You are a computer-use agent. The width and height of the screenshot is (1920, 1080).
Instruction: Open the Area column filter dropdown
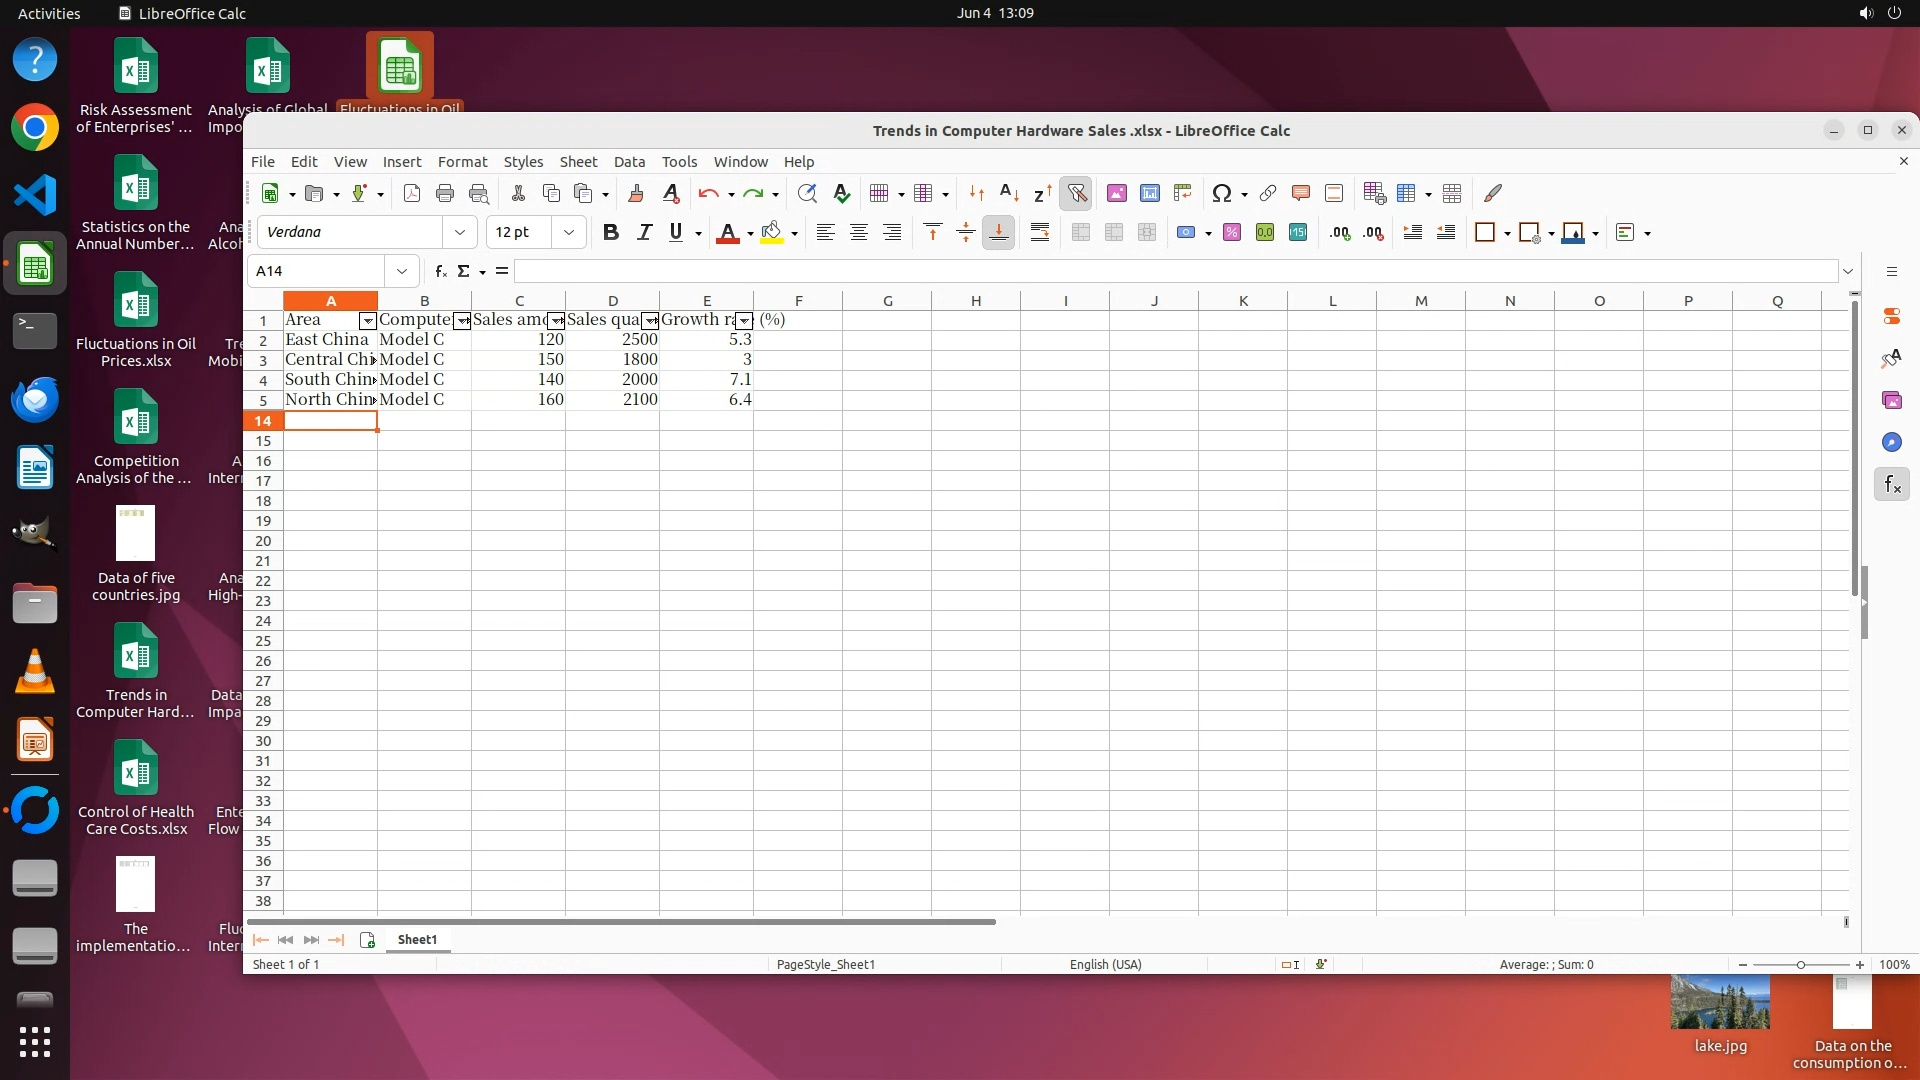(367, 321)
